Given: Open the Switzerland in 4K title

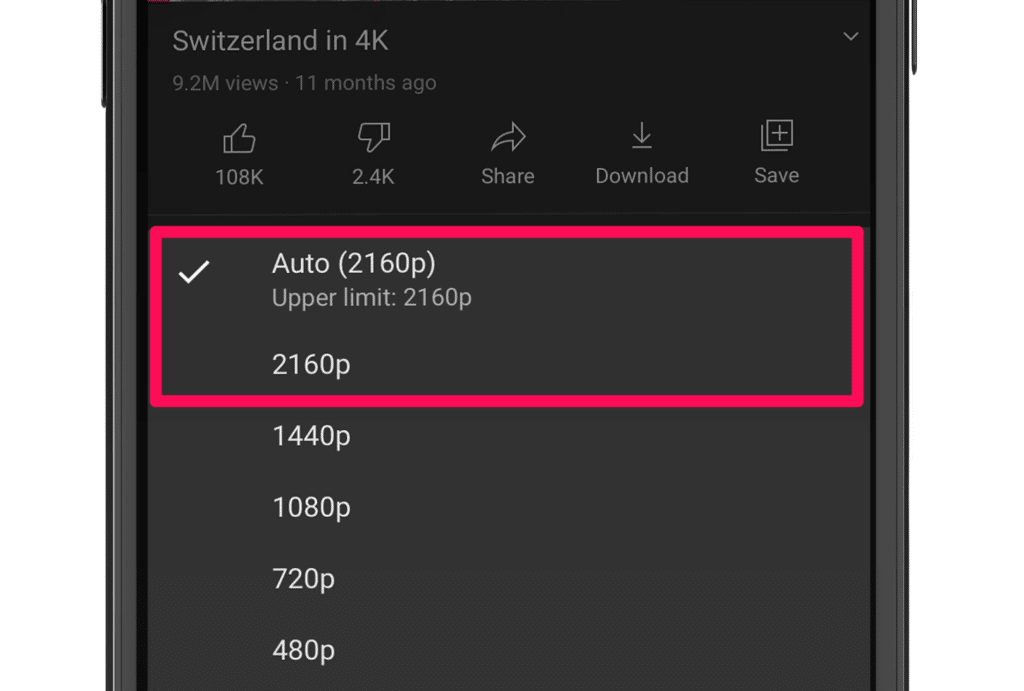Looking at the screenshot, I should coord(280,41).
